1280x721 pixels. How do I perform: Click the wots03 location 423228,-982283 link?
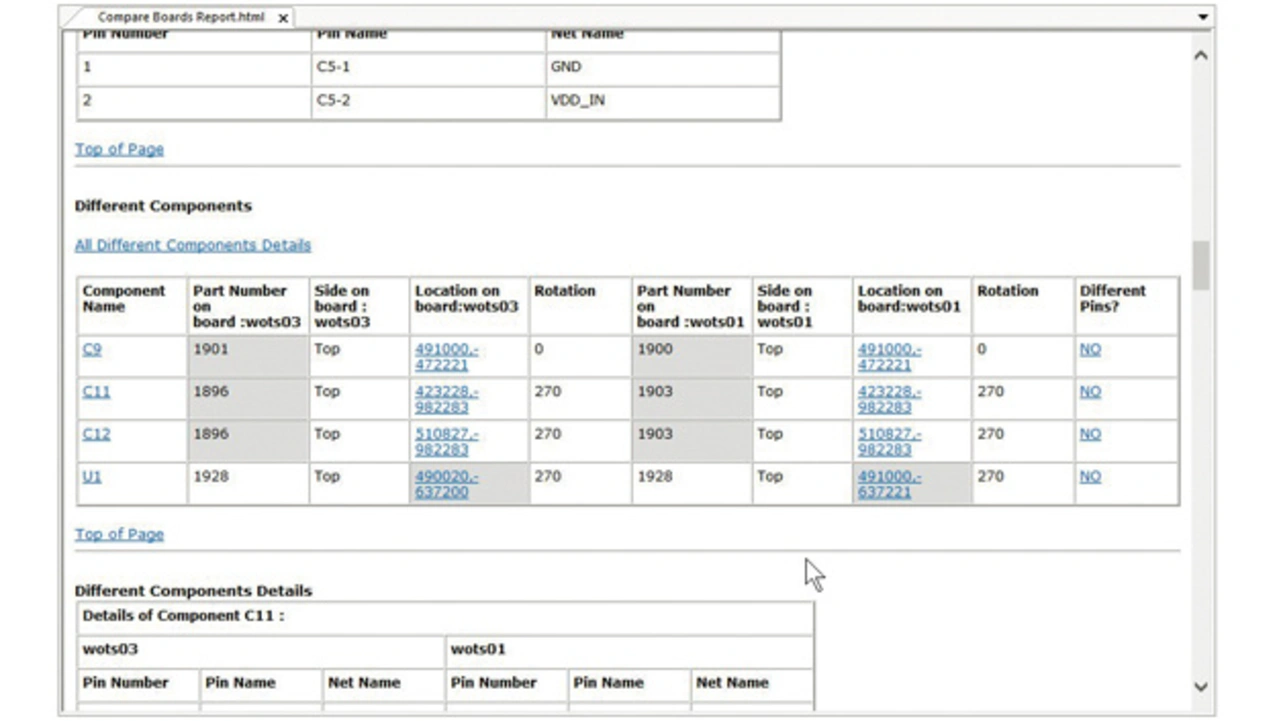[446, 399]
